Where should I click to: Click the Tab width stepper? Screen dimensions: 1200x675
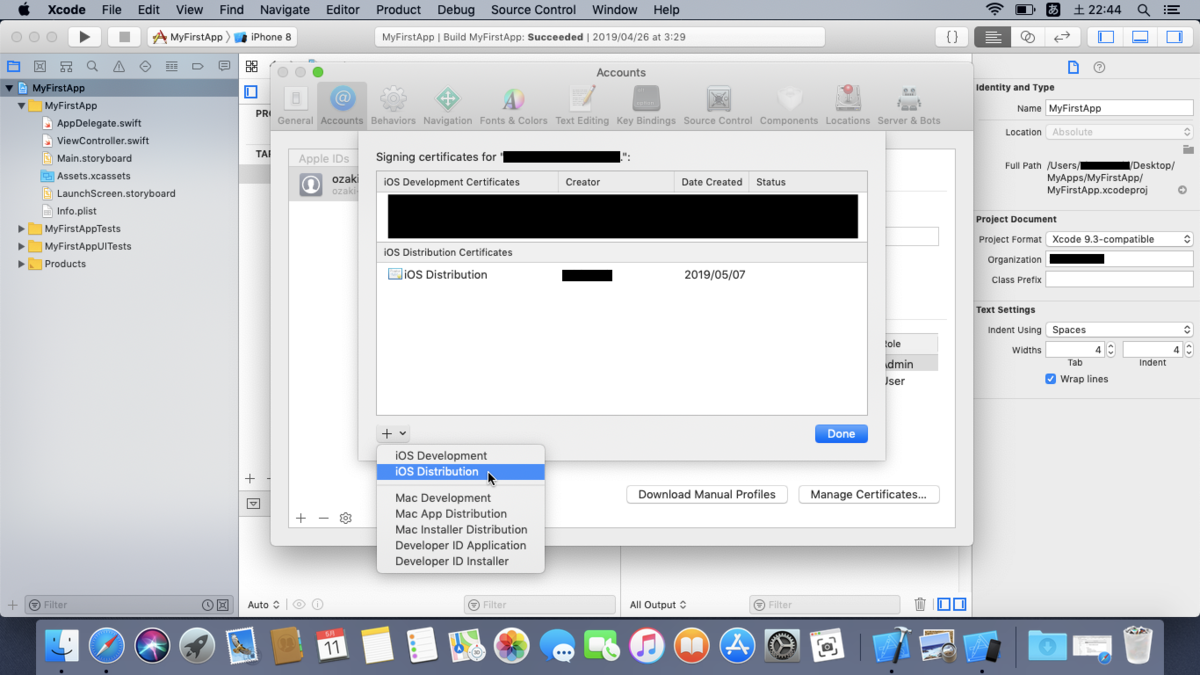pyautogui.click(x=1110, y=350)
